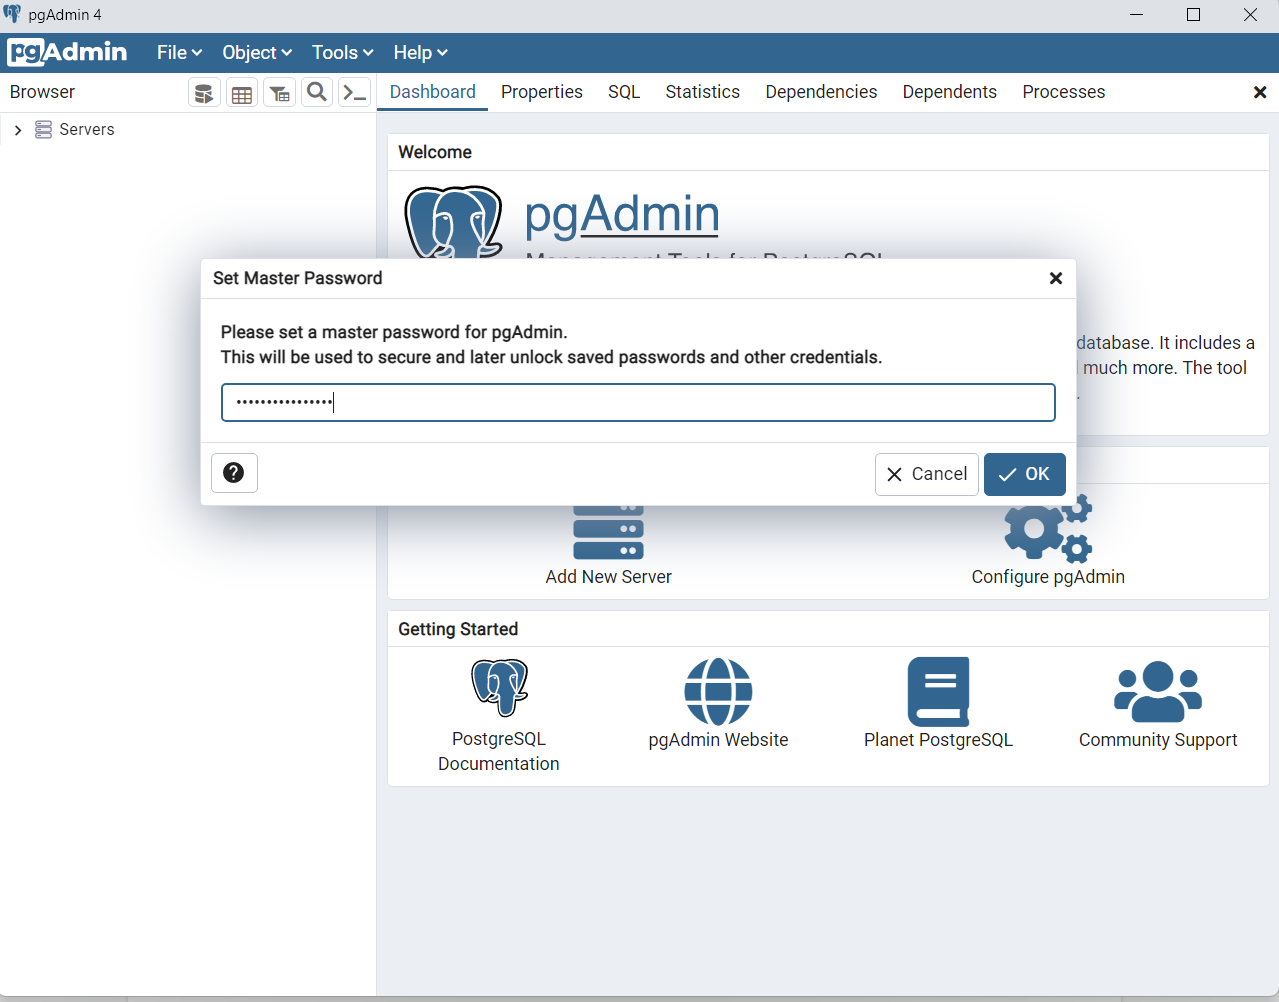Screen dimensions: 1279x1002
Task: Open the Query Tool toolbar icon
Action: pyautogui.click(x=204, y=93)
